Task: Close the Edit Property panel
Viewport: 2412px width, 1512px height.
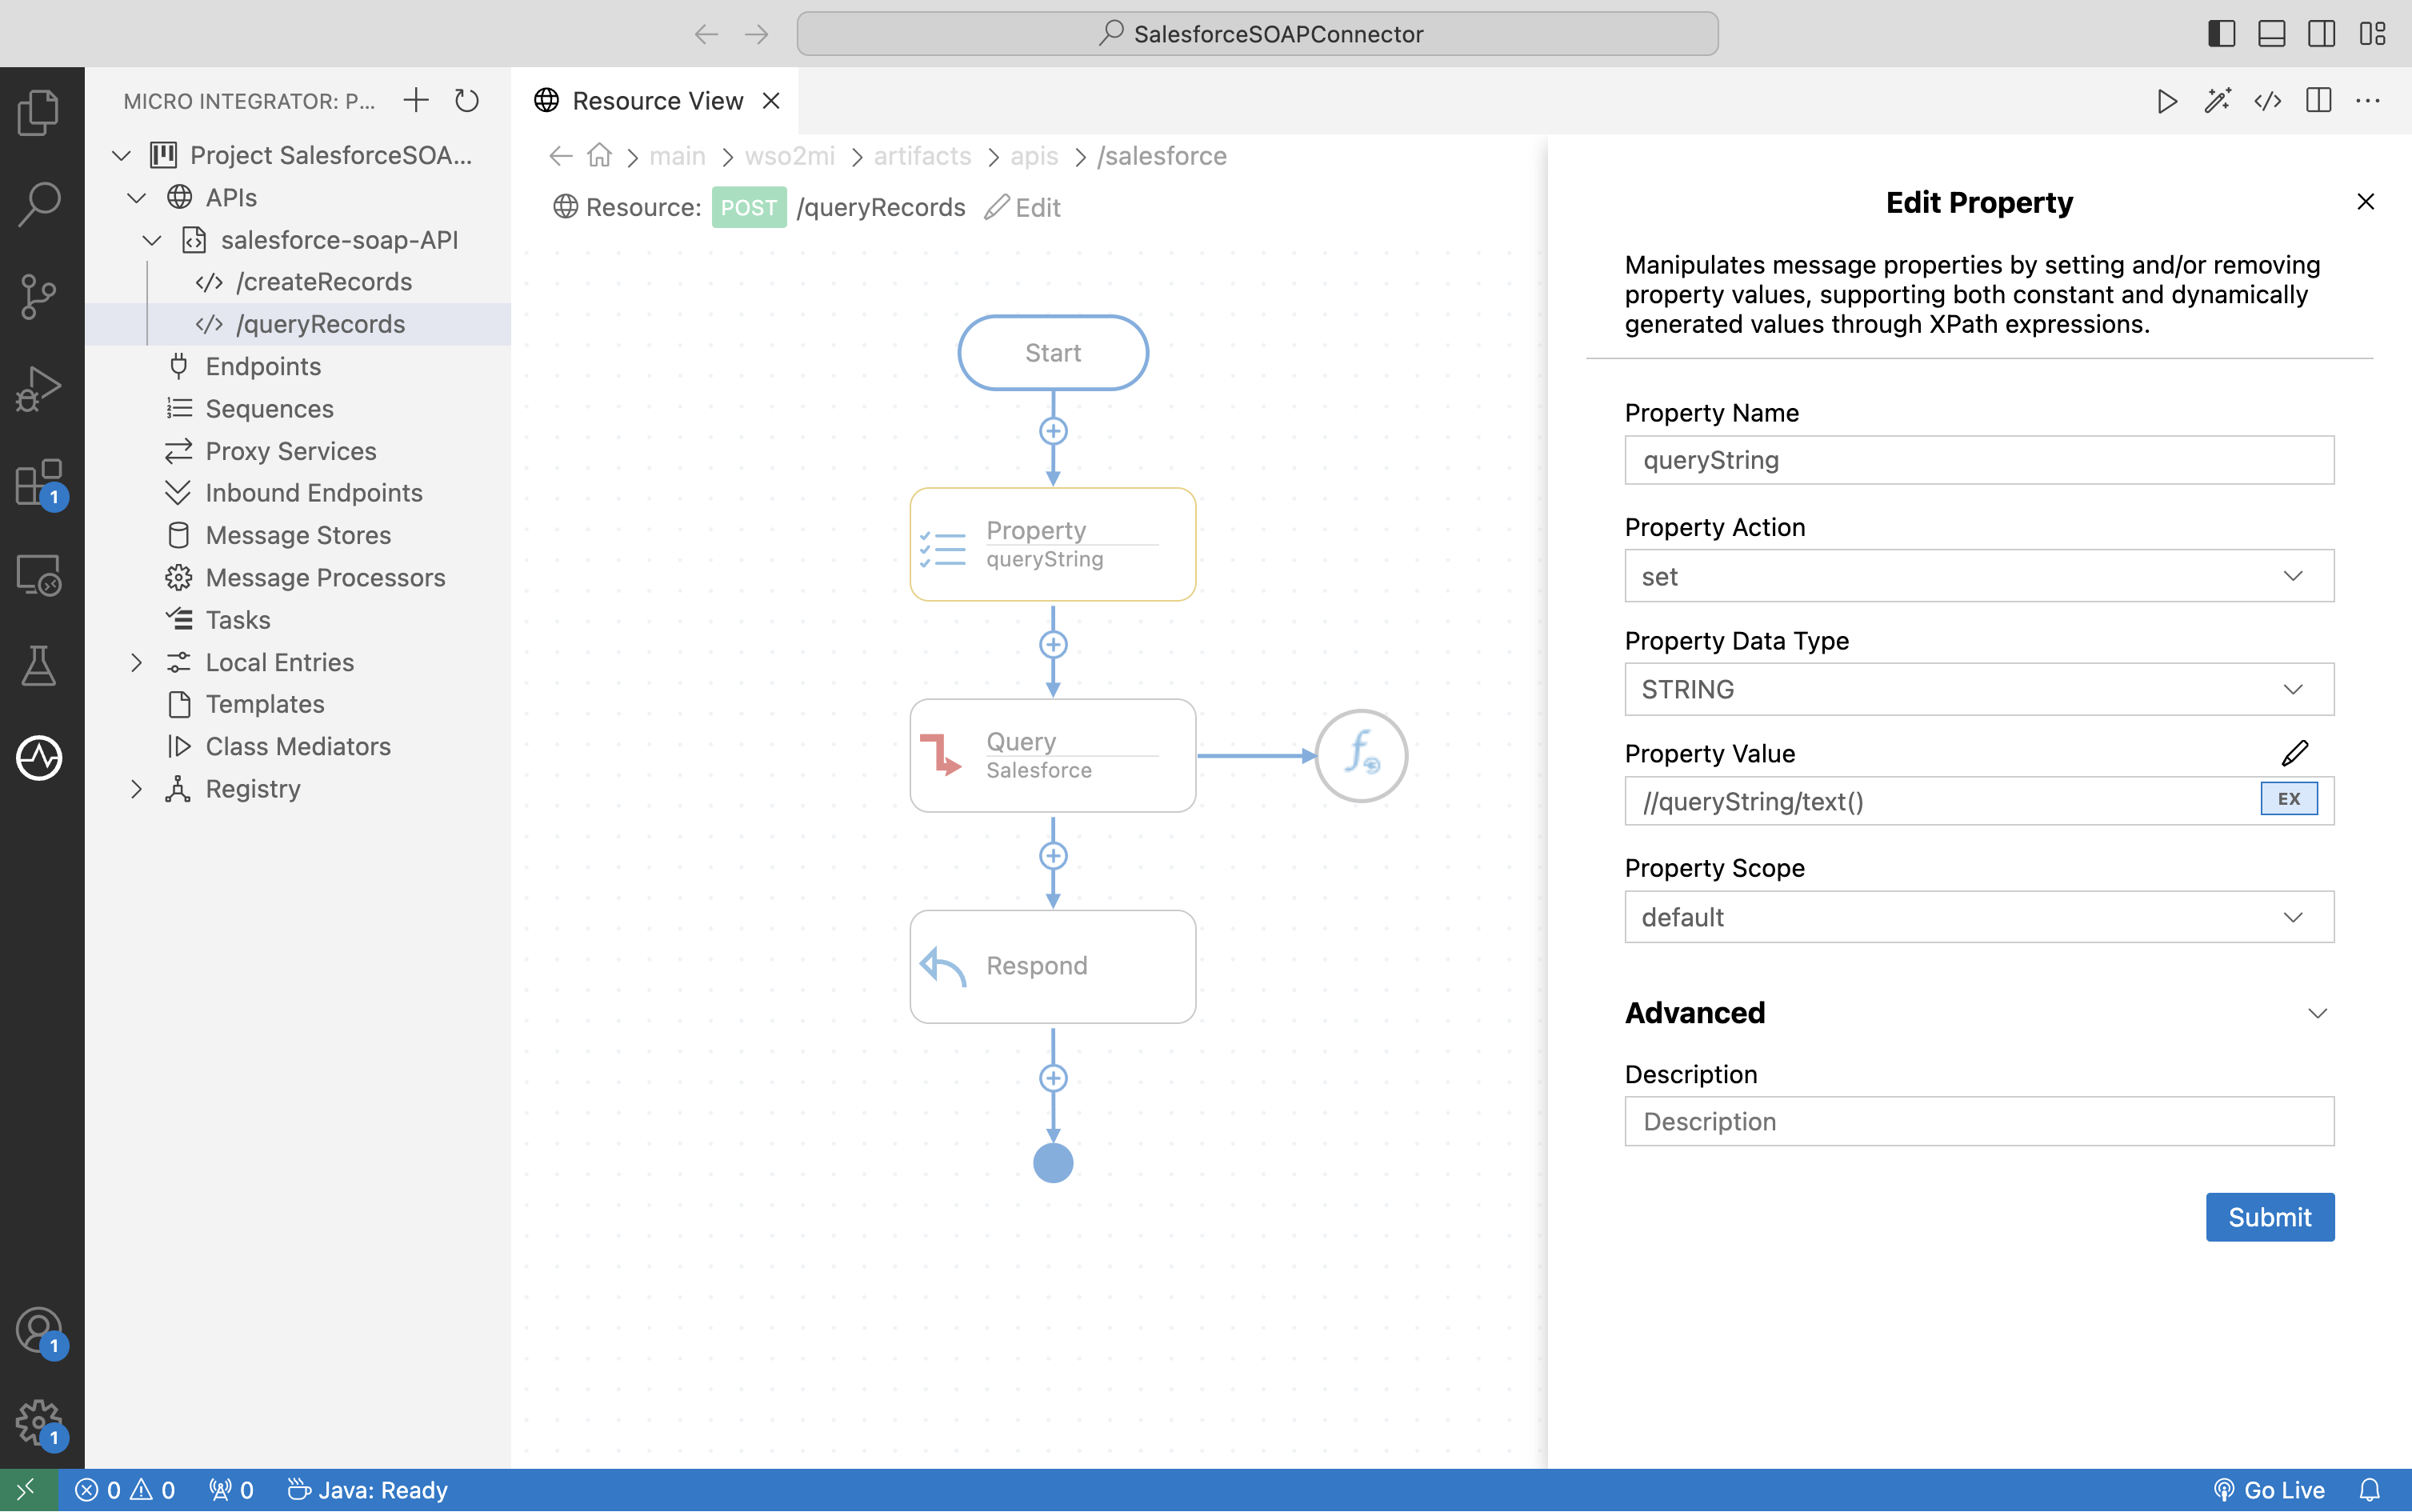Action: tap(2365, 202)
